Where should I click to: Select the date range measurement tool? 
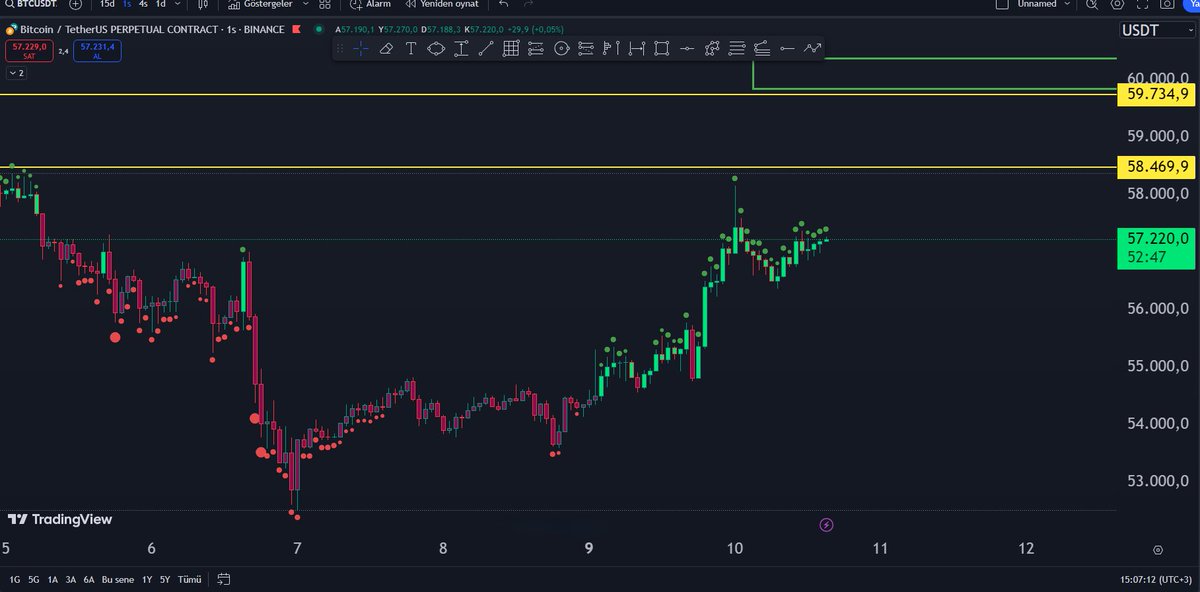point(636,48)
